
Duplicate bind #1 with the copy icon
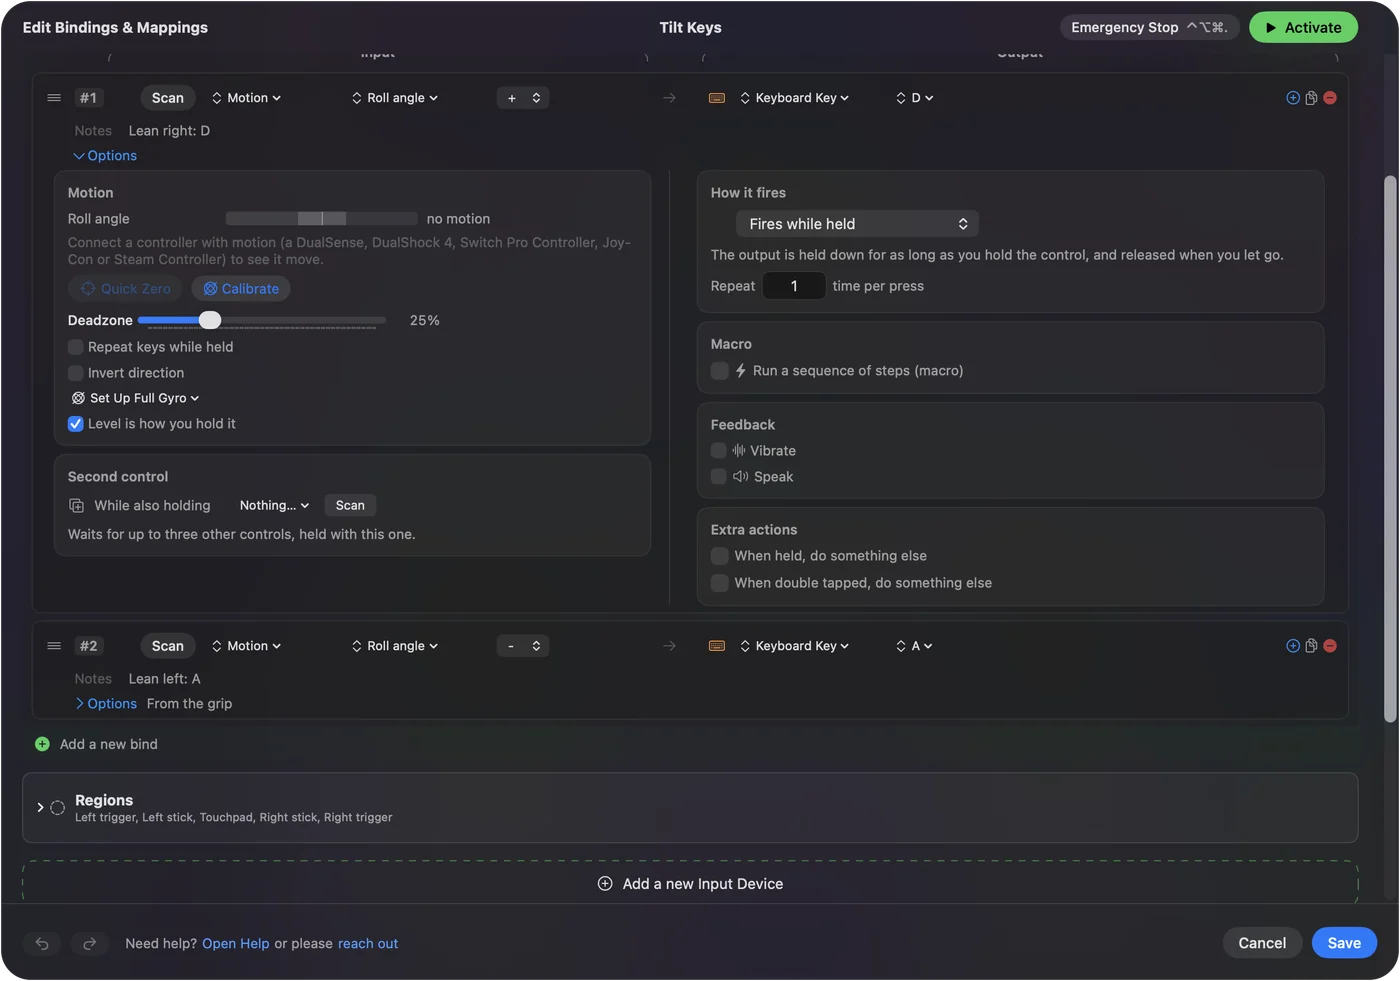click(x=1311, y=98)
